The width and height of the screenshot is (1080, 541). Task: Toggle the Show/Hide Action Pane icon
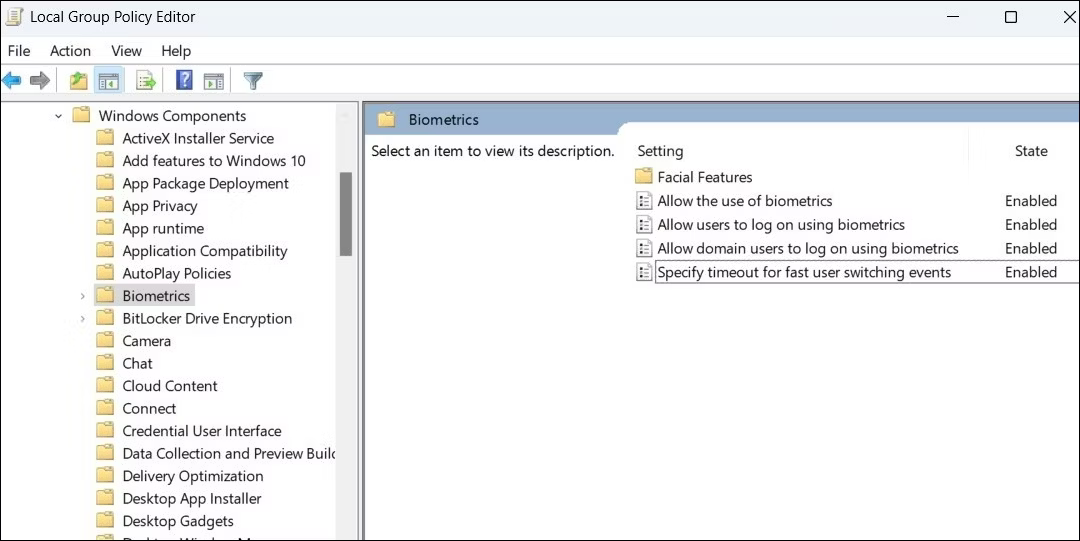[x=214, y=81]
